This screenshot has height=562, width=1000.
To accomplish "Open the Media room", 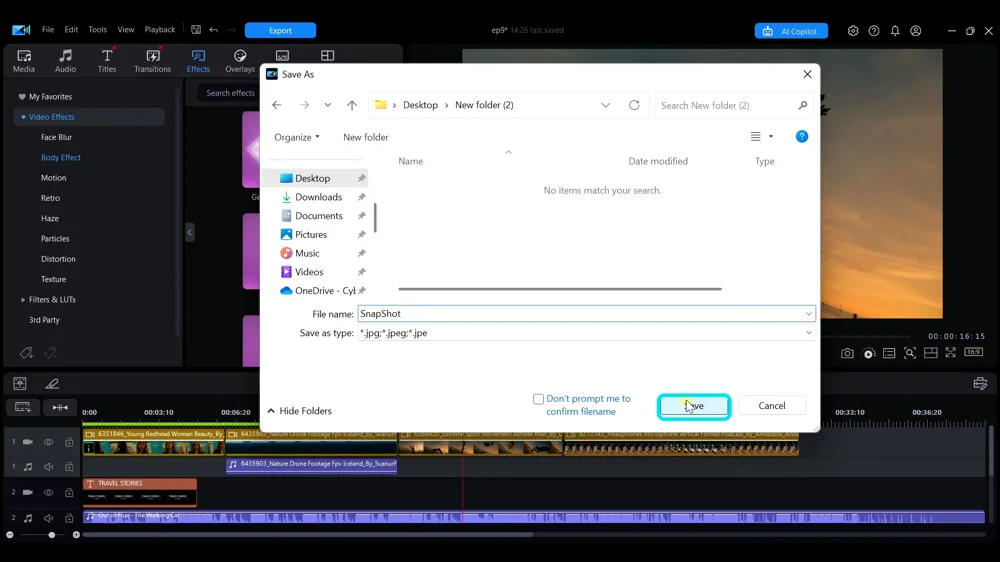I will [x=24, y=61].
